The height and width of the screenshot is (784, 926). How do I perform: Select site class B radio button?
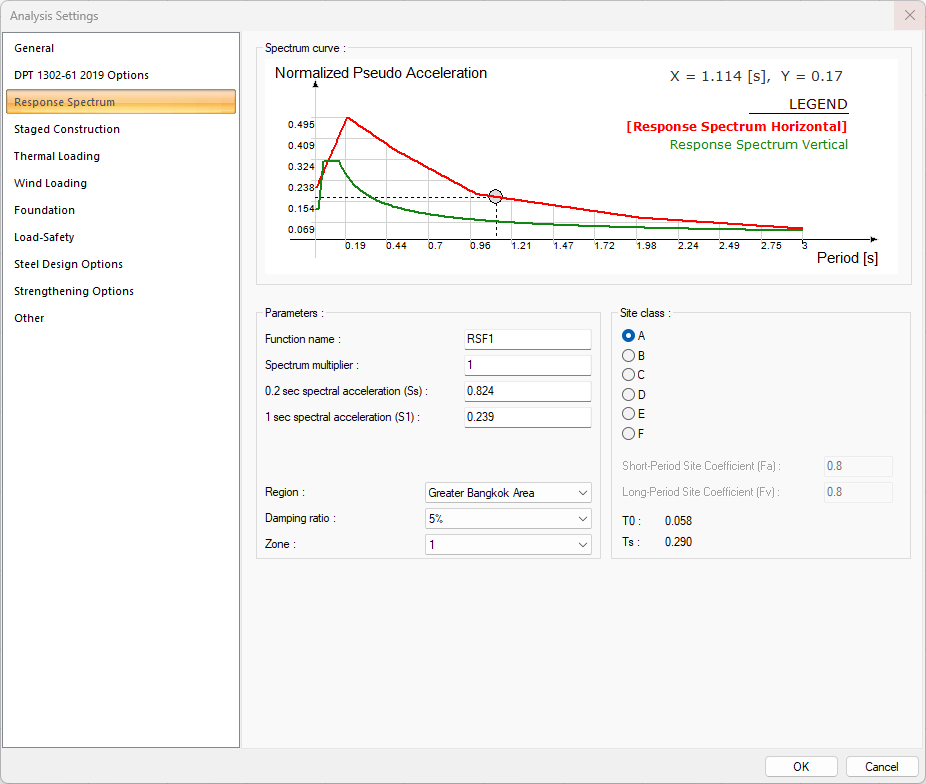click(x=629, y=355)
